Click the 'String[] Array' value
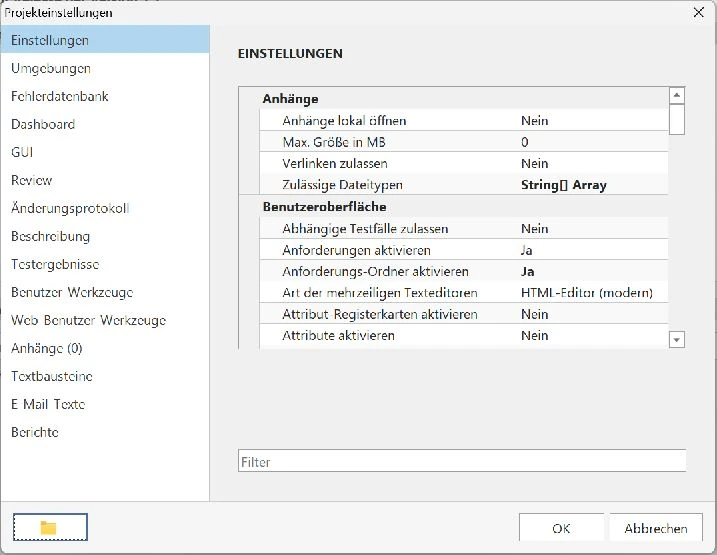Viewport: 717px width, 555px height. [x=564, y=185]
